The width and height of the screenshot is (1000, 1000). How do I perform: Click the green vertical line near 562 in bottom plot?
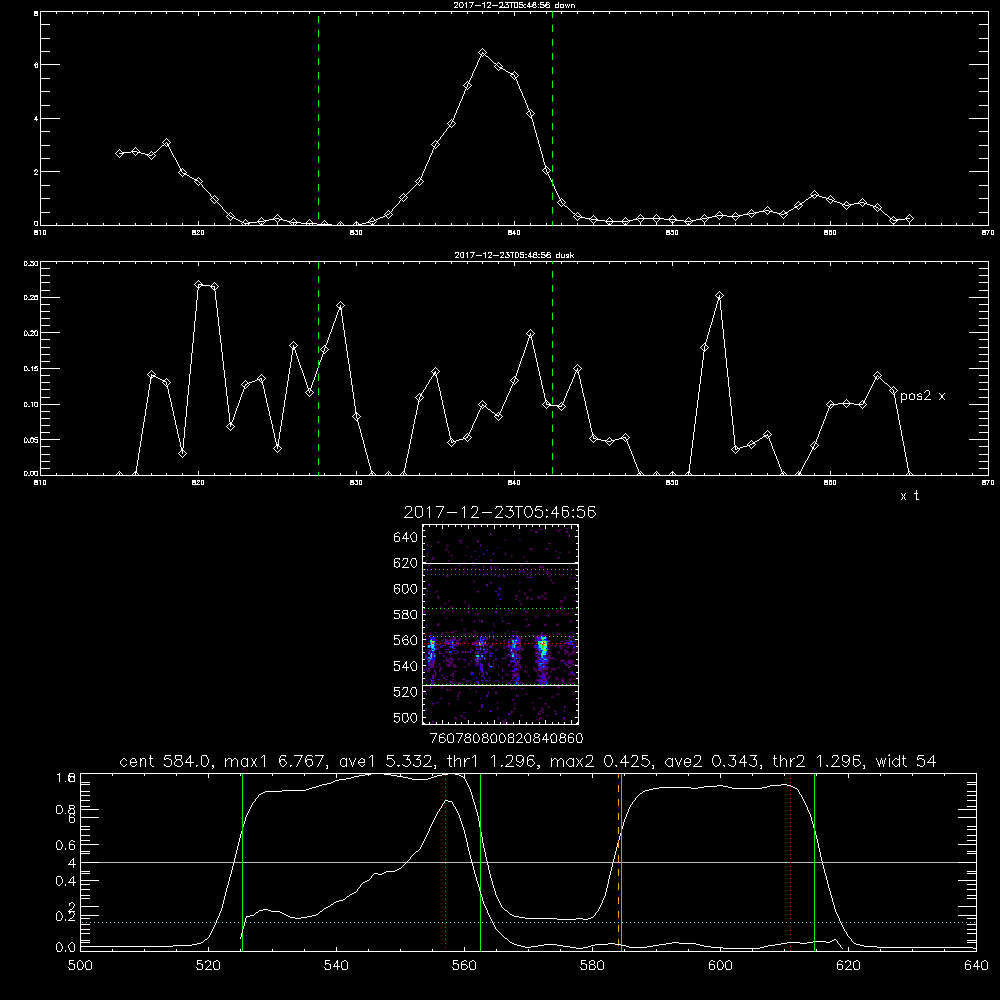pyautogui.click(x=480, y=861)
